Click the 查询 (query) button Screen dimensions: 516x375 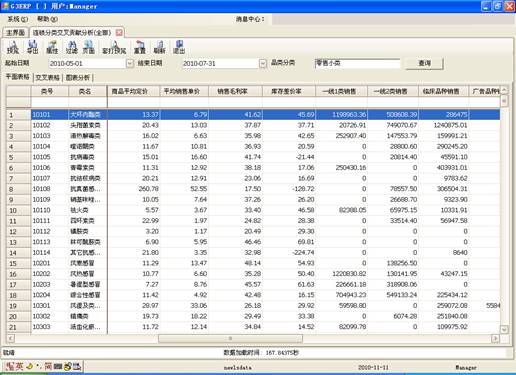pos(424,63)
